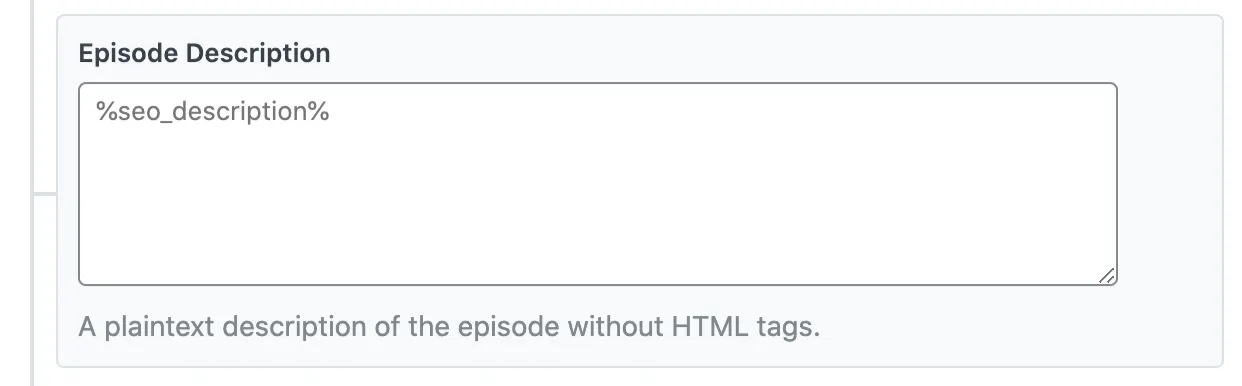Click the horizontal connector line beside the panel
The image size is (1242, 386).
(x=45, y=193)
